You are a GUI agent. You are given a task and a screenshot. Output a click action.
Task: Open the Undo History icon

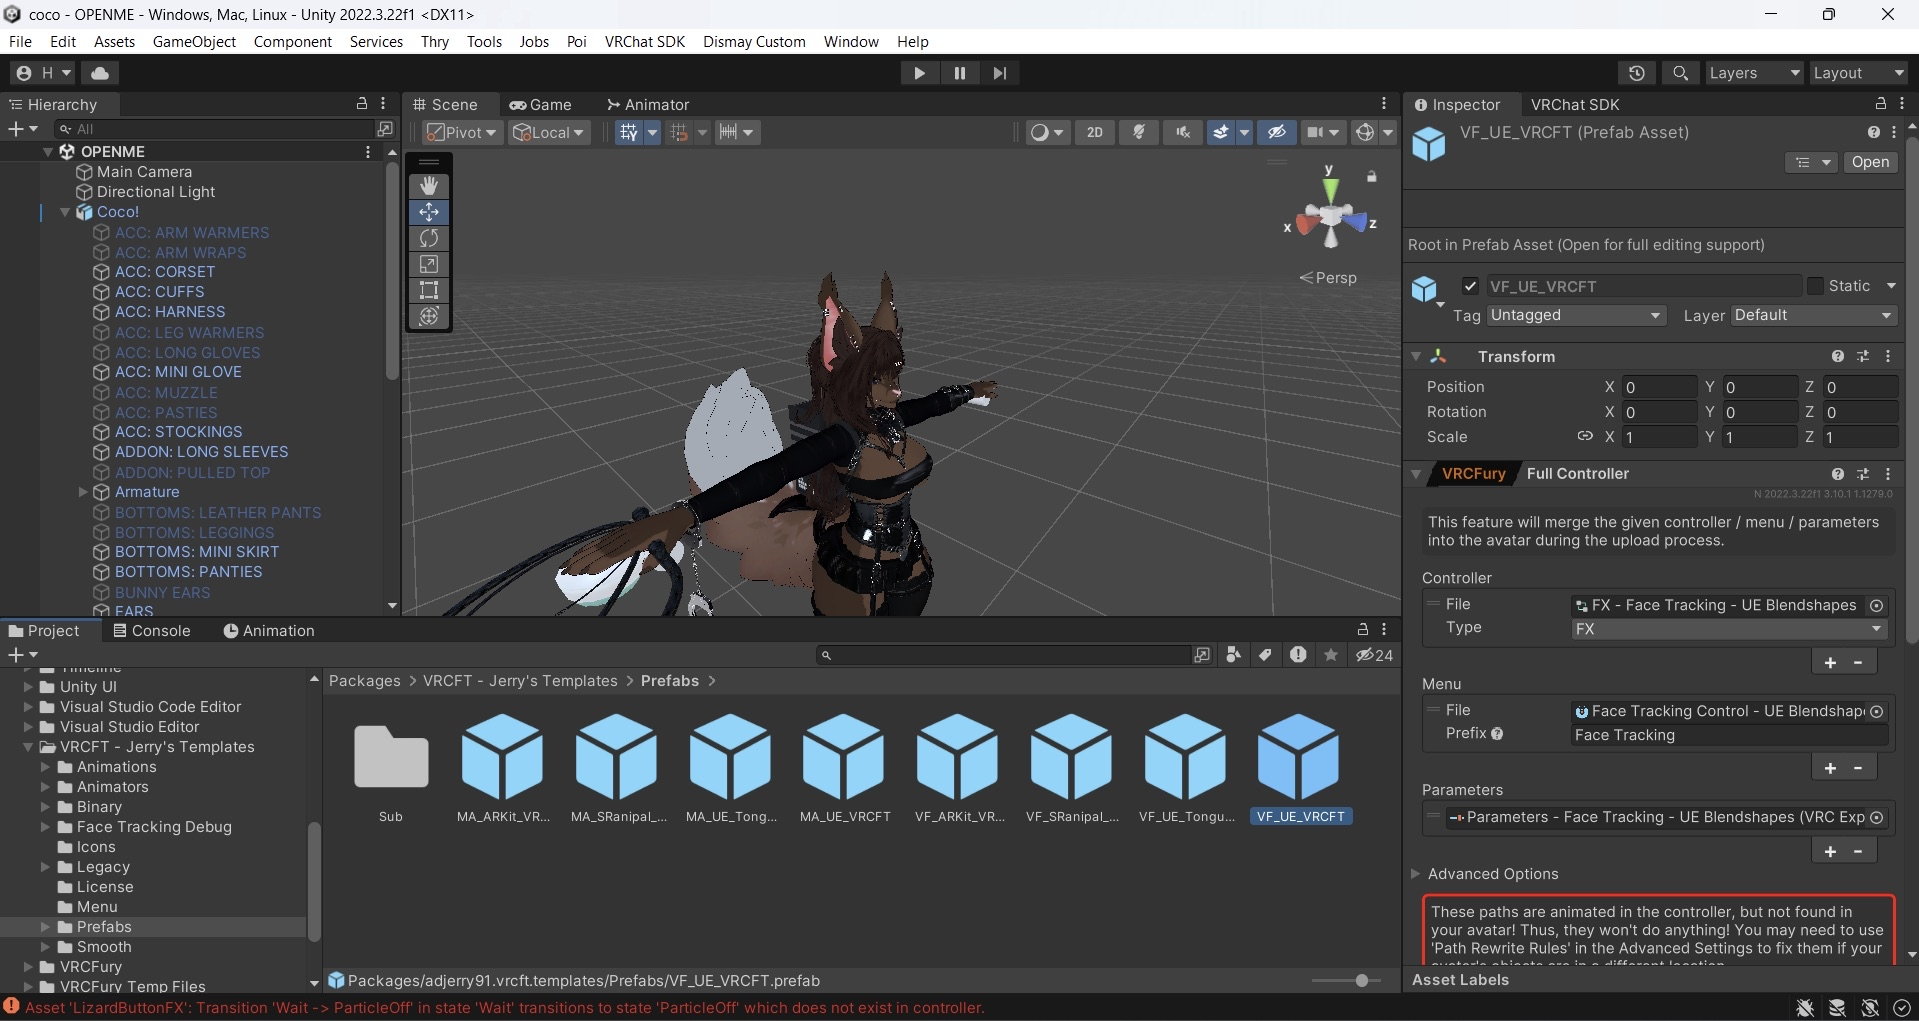1637,73
